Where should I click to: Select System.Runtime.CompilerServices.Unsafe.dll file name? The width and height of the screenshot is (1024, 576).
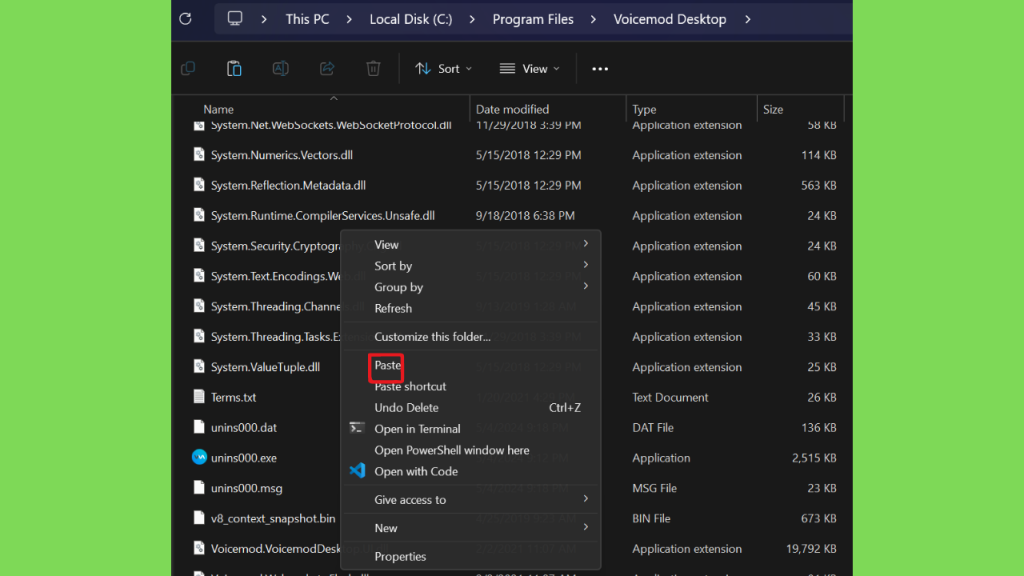tap(323, 216)
